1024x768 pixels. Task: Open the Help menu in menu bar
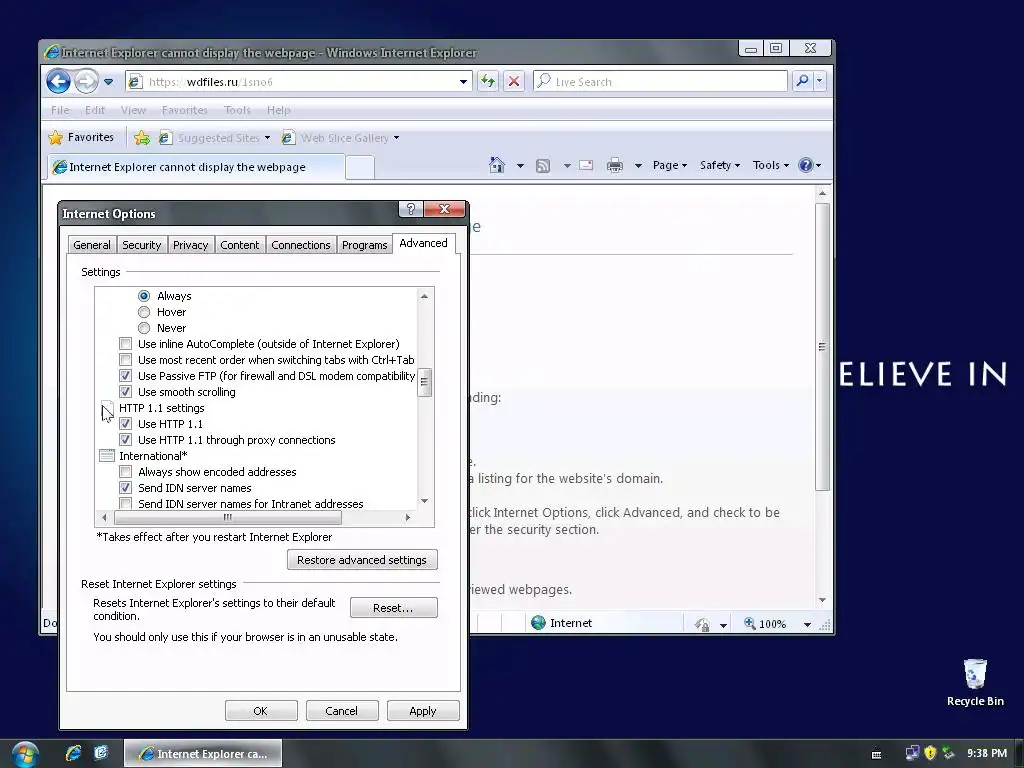278,110
